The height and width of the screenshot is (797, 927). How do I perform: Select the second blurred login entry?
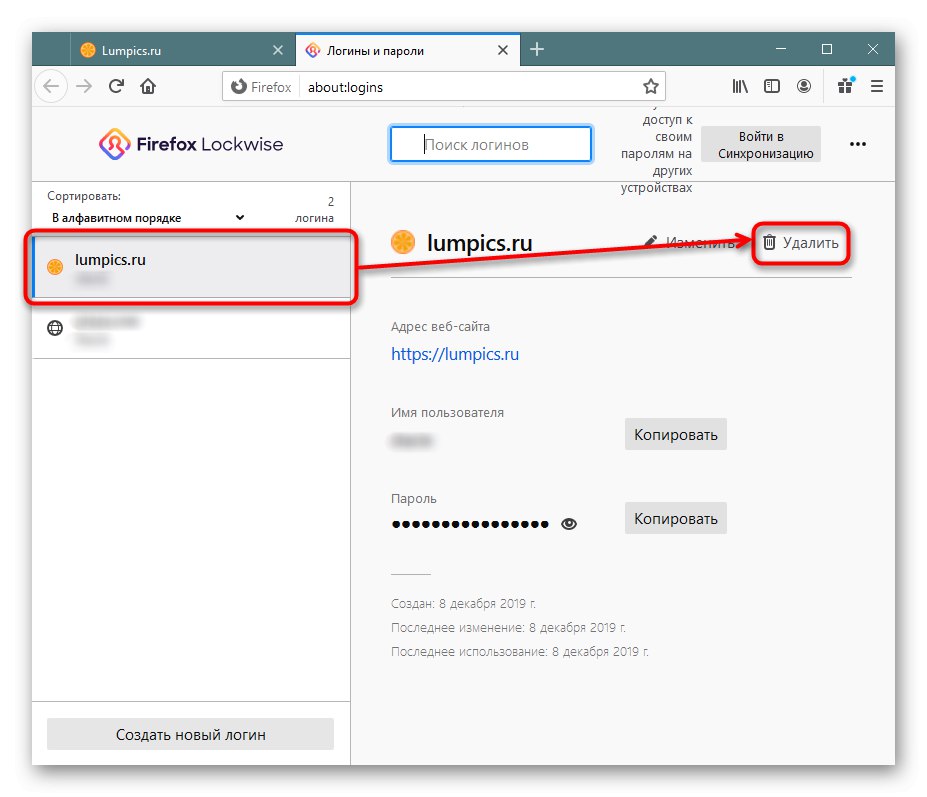point(192,329)
